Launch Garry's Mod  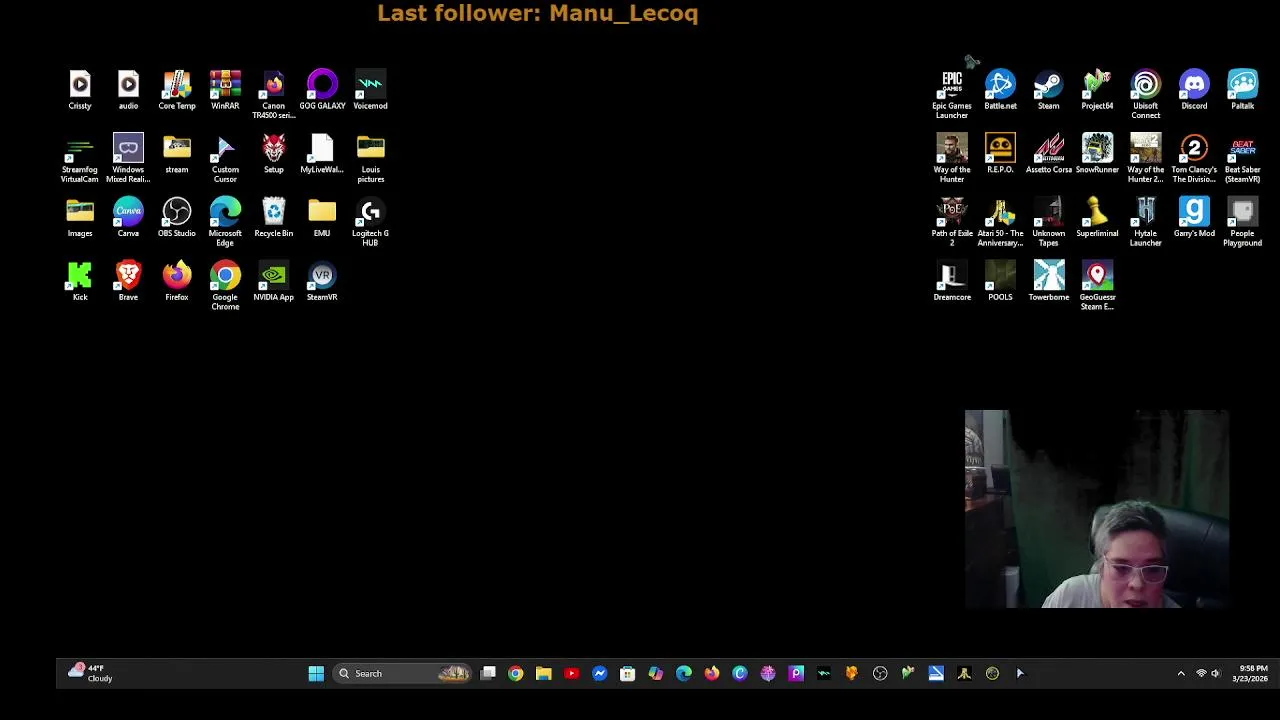pyautogui.click(x=1194, y=218)
